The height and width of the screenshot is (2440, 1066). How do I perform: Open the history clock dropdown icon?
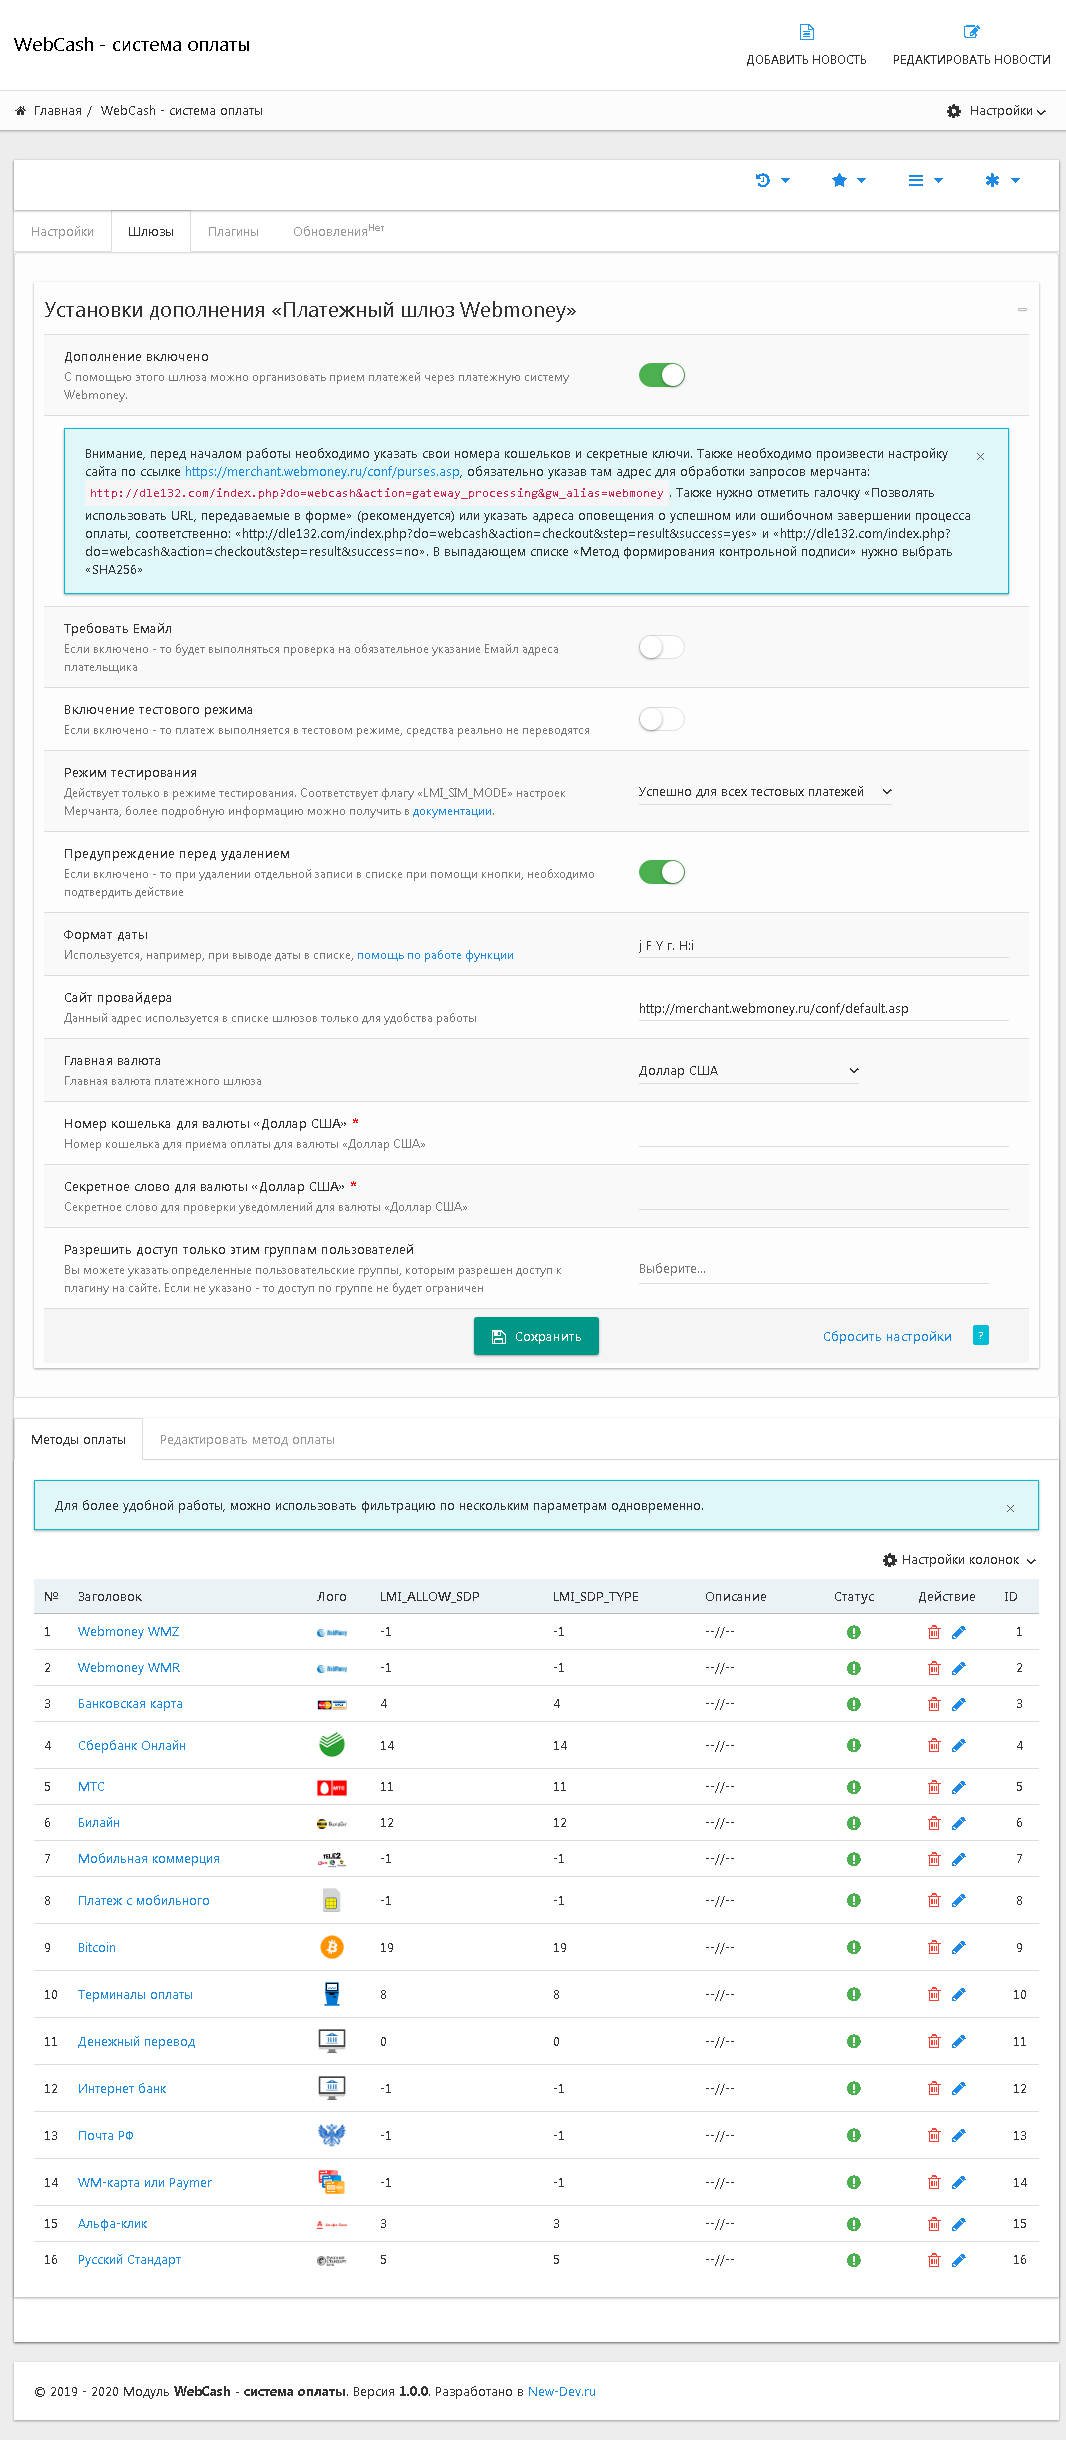click(773, 181)
